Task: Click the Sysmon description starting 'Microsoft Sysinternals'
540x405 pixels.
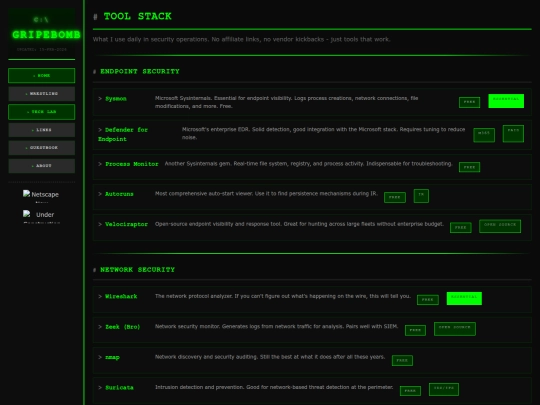Action: pyautogui.click(x=287, y=102)
